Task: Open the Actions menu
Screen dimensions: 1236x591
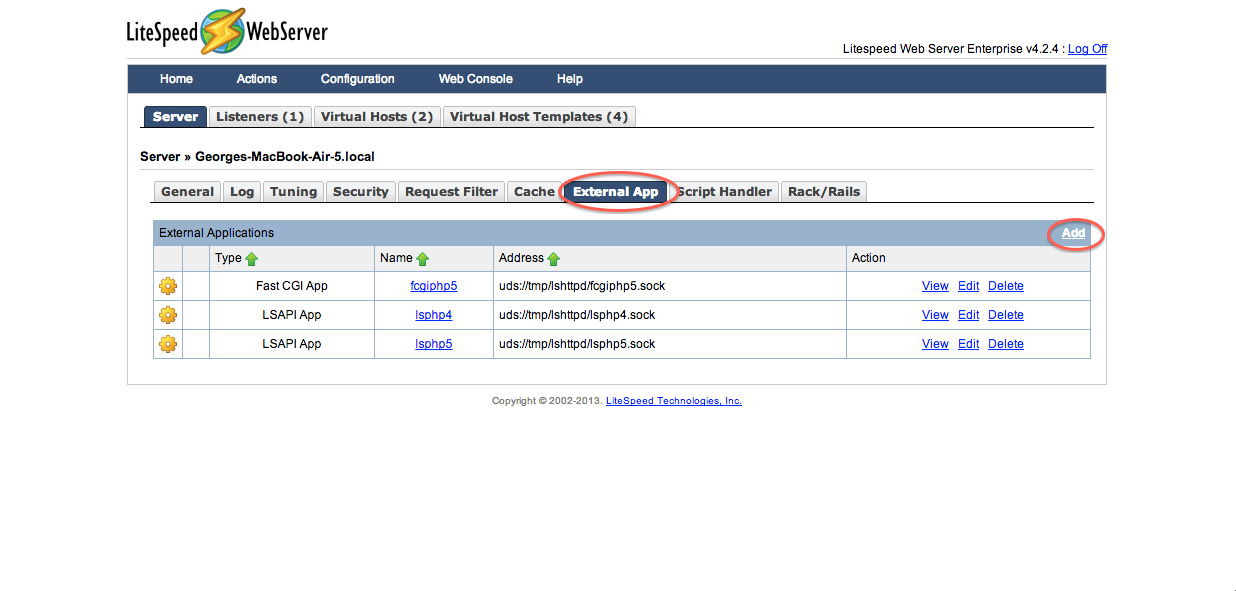Action: pos(257,79)
